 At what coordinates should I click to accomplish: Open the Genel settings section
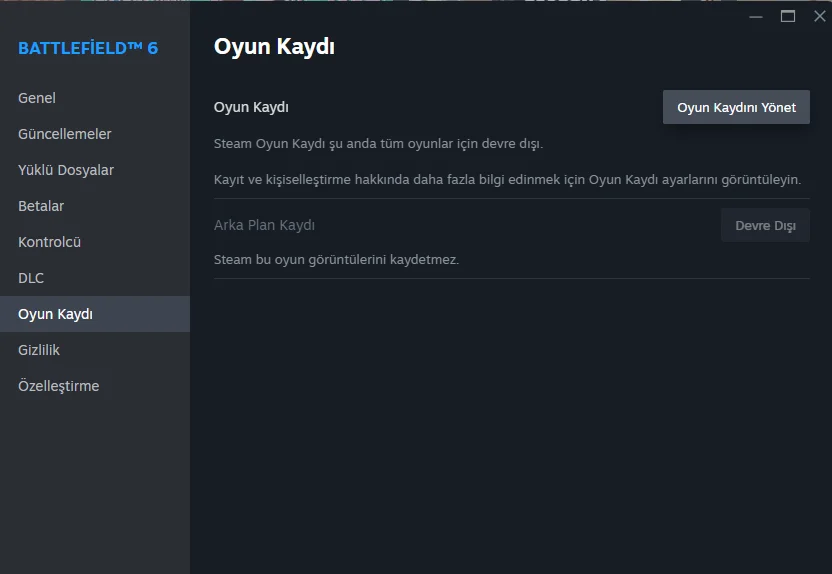pyautogui.click(x=95, y=98)
